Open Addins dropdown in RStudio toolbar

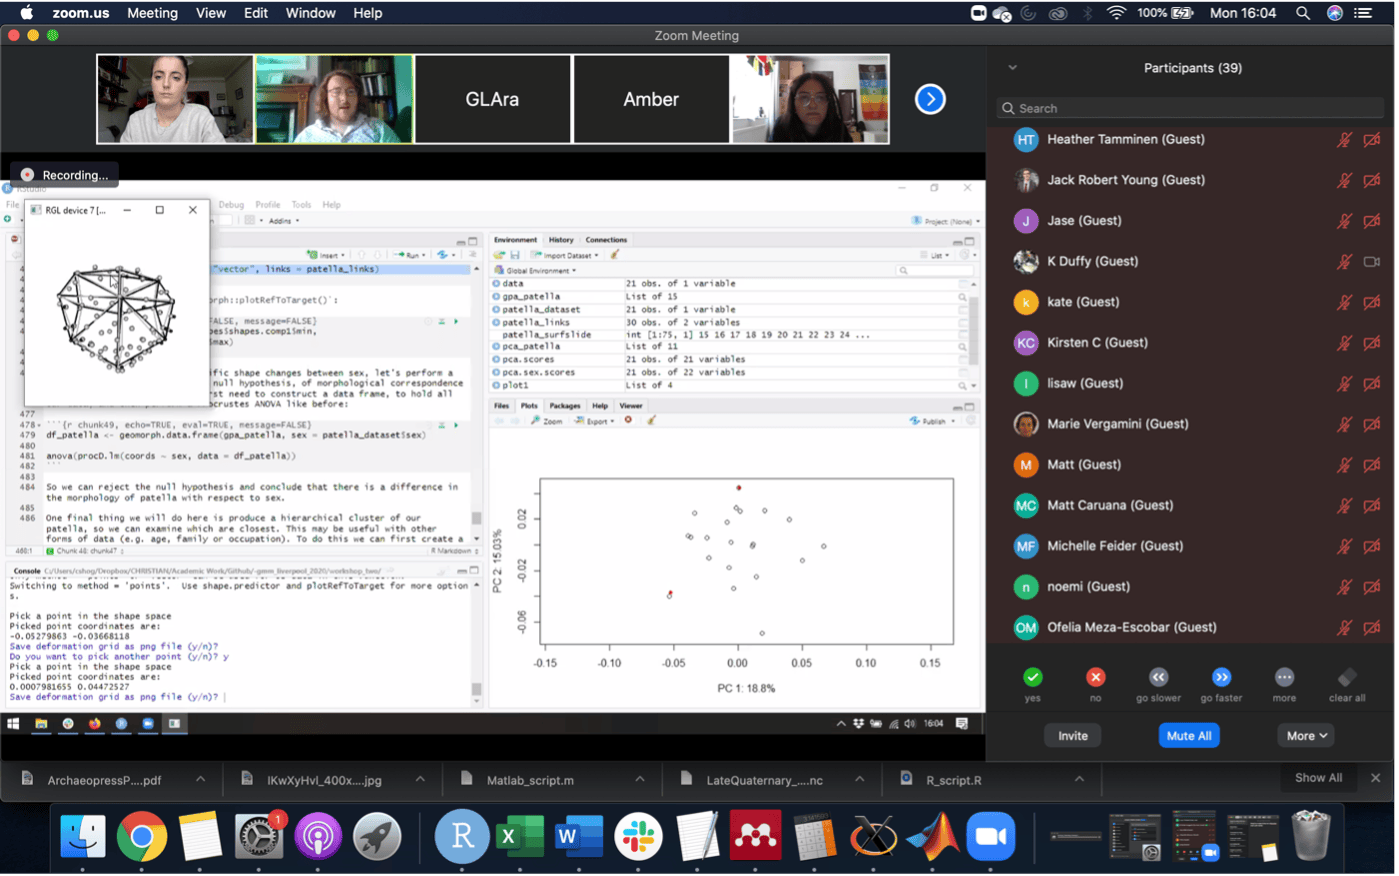click(x=283, y=220)
